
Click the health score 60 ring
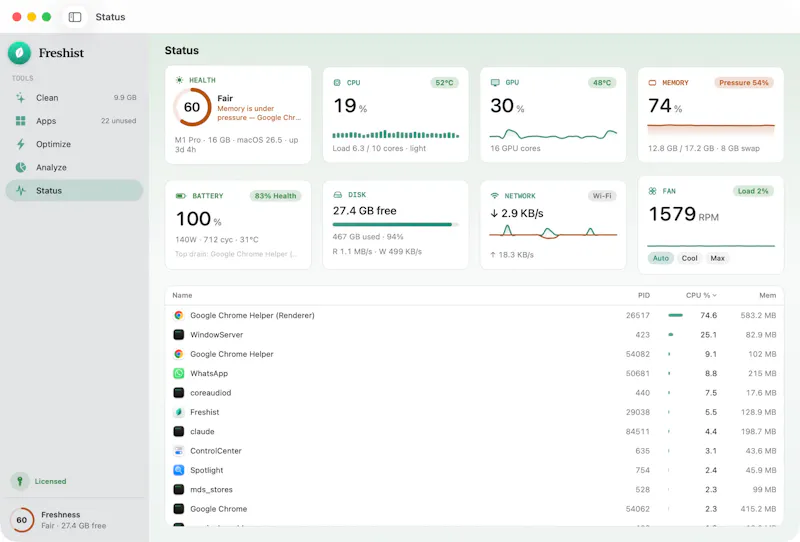(192, 107)
